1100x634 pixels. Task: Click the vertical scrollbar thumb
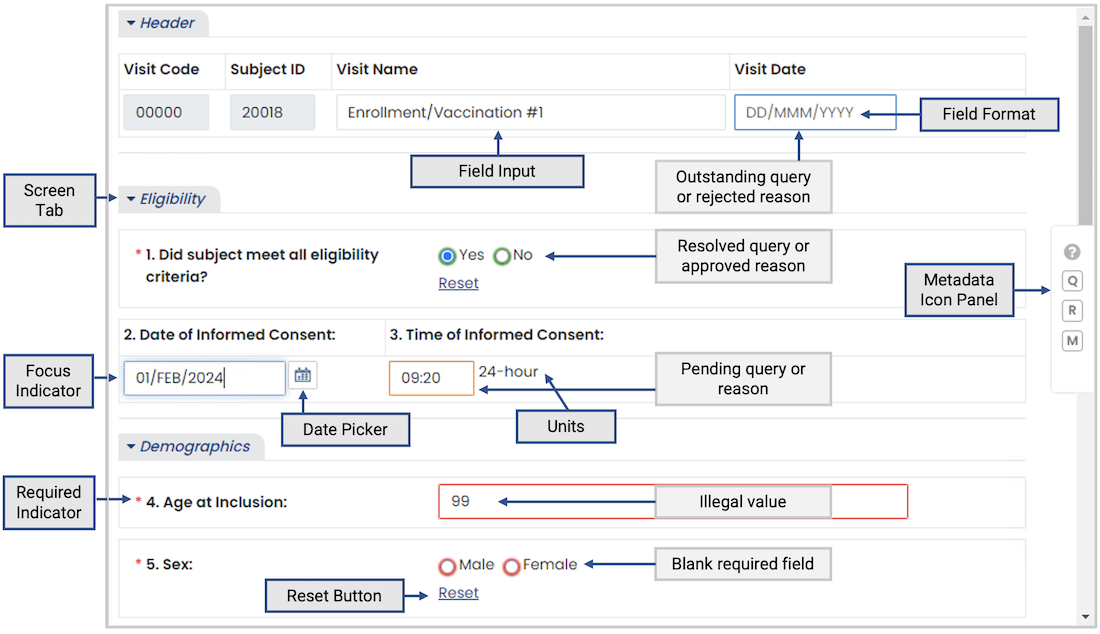[x=1085, y=126]
